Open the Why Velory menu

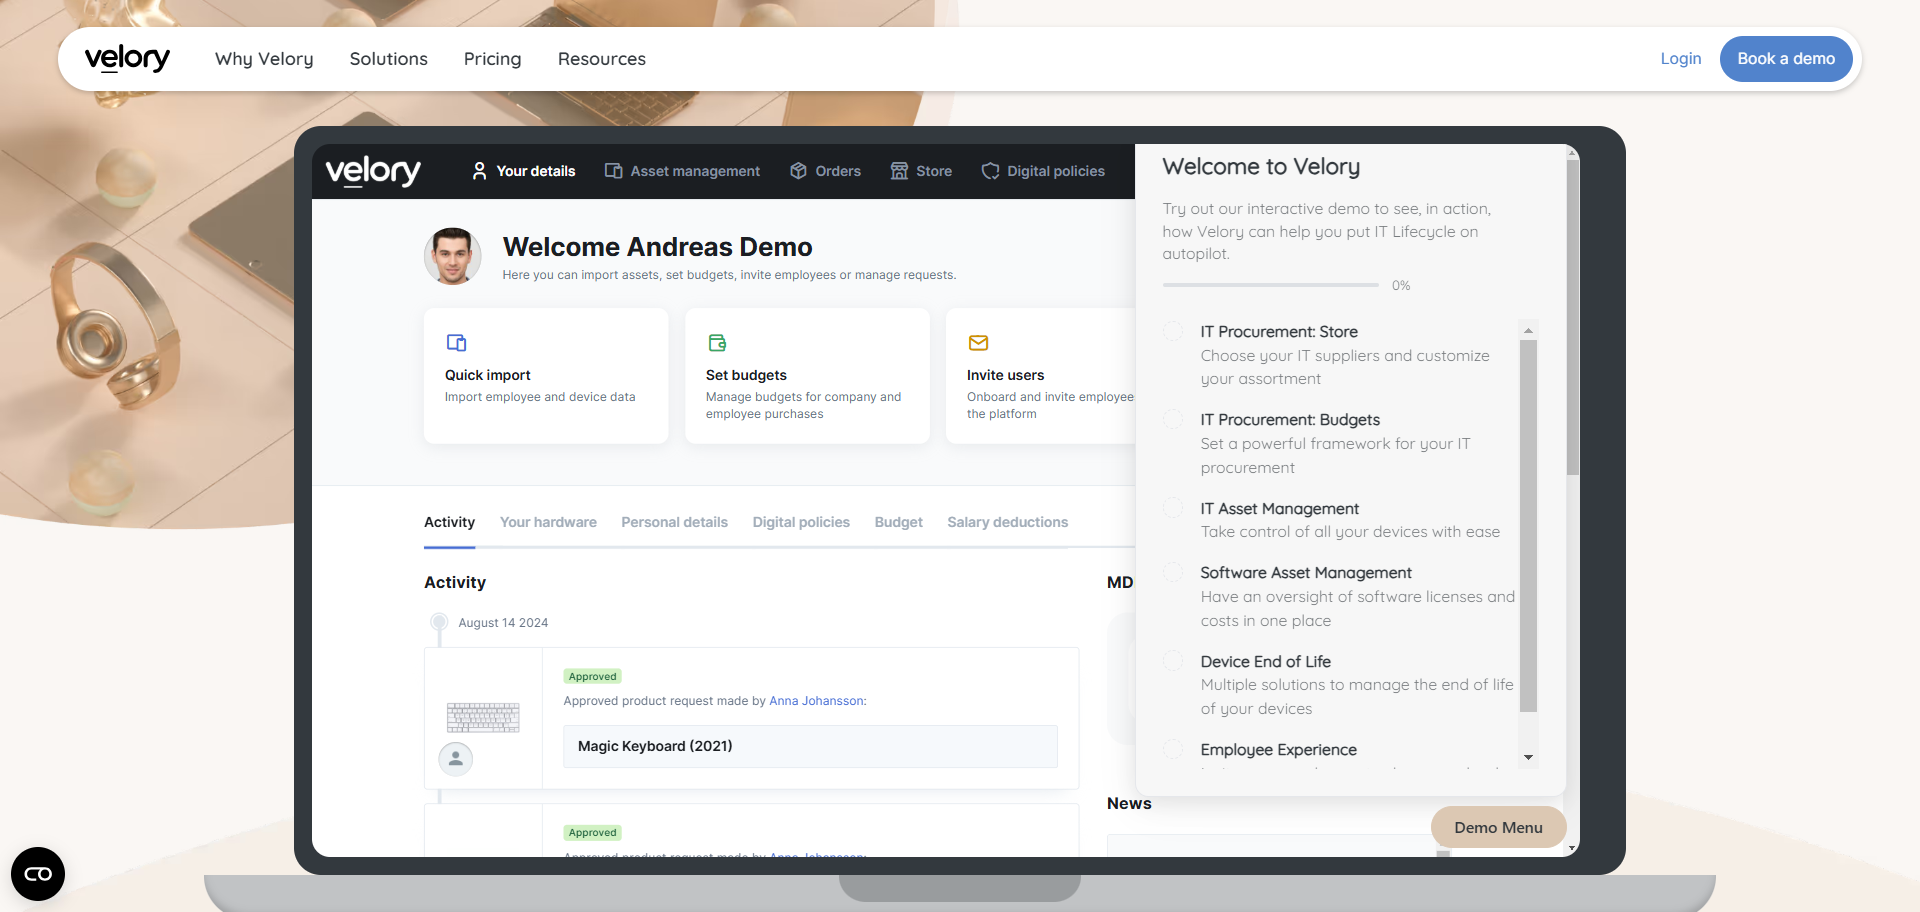[264, 59]
